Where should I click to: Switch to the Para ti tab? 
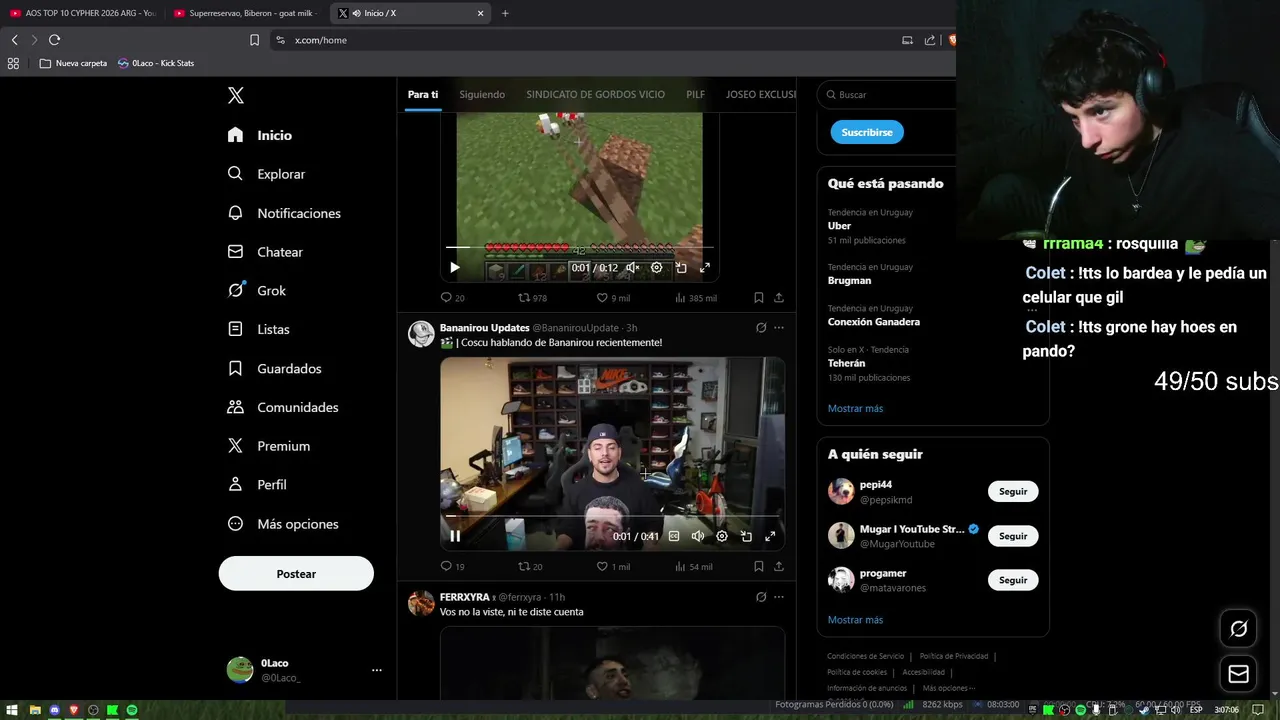pyautogui.click(x=423, y=94)
